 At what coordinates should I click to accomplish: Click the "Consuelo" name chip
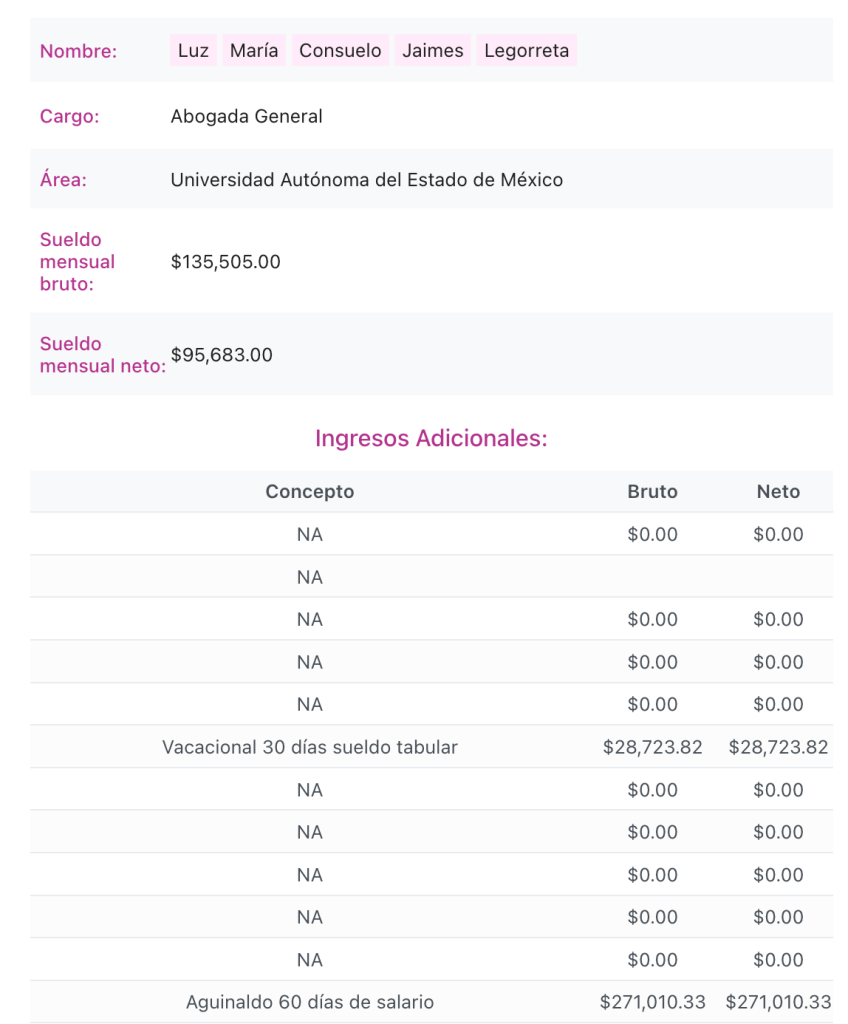click(340, 51)
